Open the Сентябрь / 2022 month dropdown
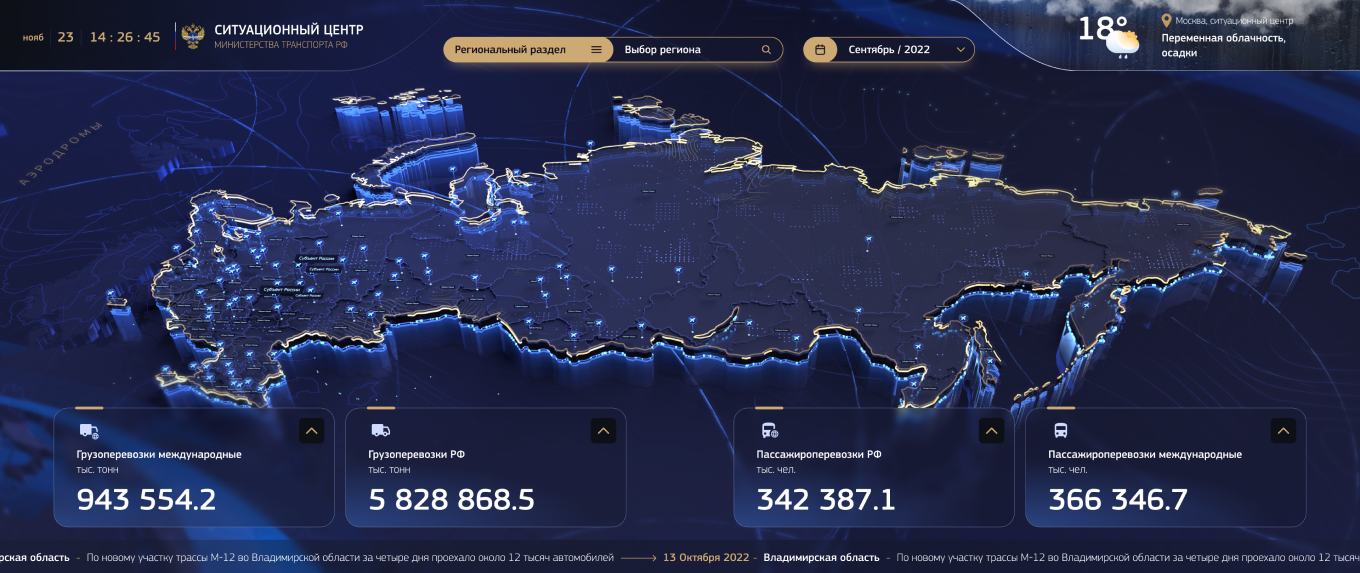Image resolution: width=1360 pixels, height=573 pixels. 889,50
